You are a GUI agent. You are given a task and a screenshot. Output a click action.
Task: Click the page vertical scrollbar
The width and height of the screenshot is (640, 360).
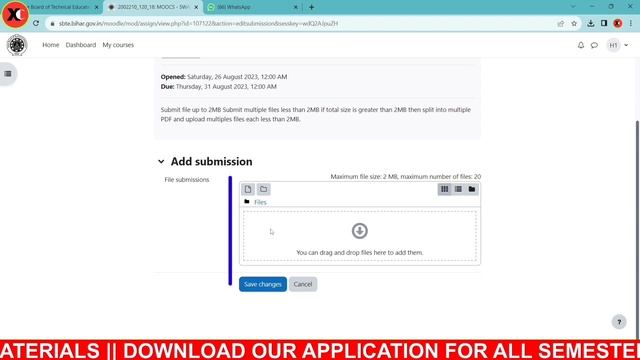pos(638,229)
